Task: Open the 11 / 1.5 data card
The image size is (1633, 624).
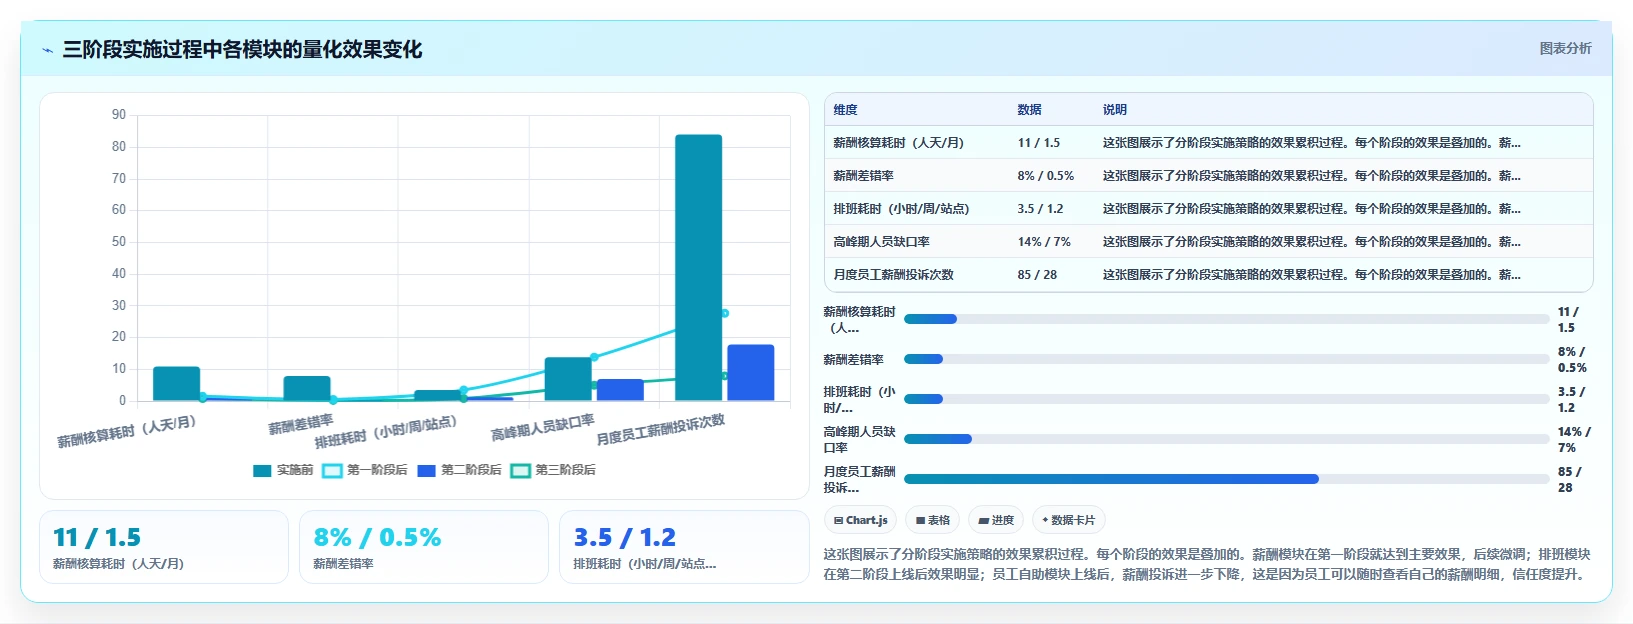Action: pyautogui.click(x=164, y=547)
